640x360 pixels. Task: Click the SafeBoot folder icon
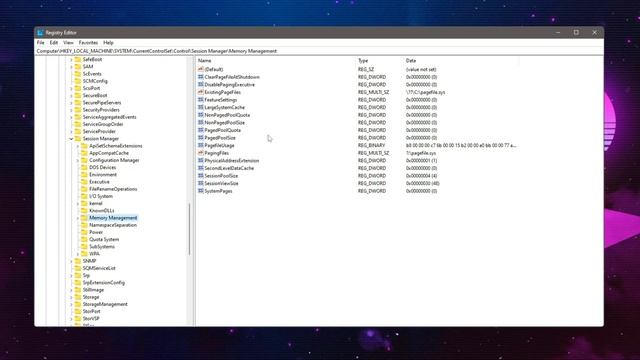pos(78,60)
